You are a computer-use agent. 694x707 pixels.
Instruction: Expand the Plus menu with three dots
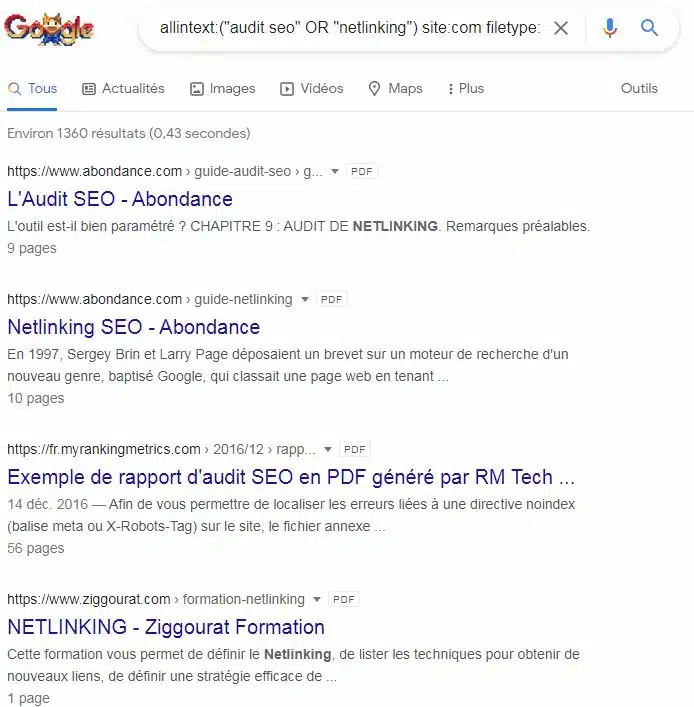(465, 88)
